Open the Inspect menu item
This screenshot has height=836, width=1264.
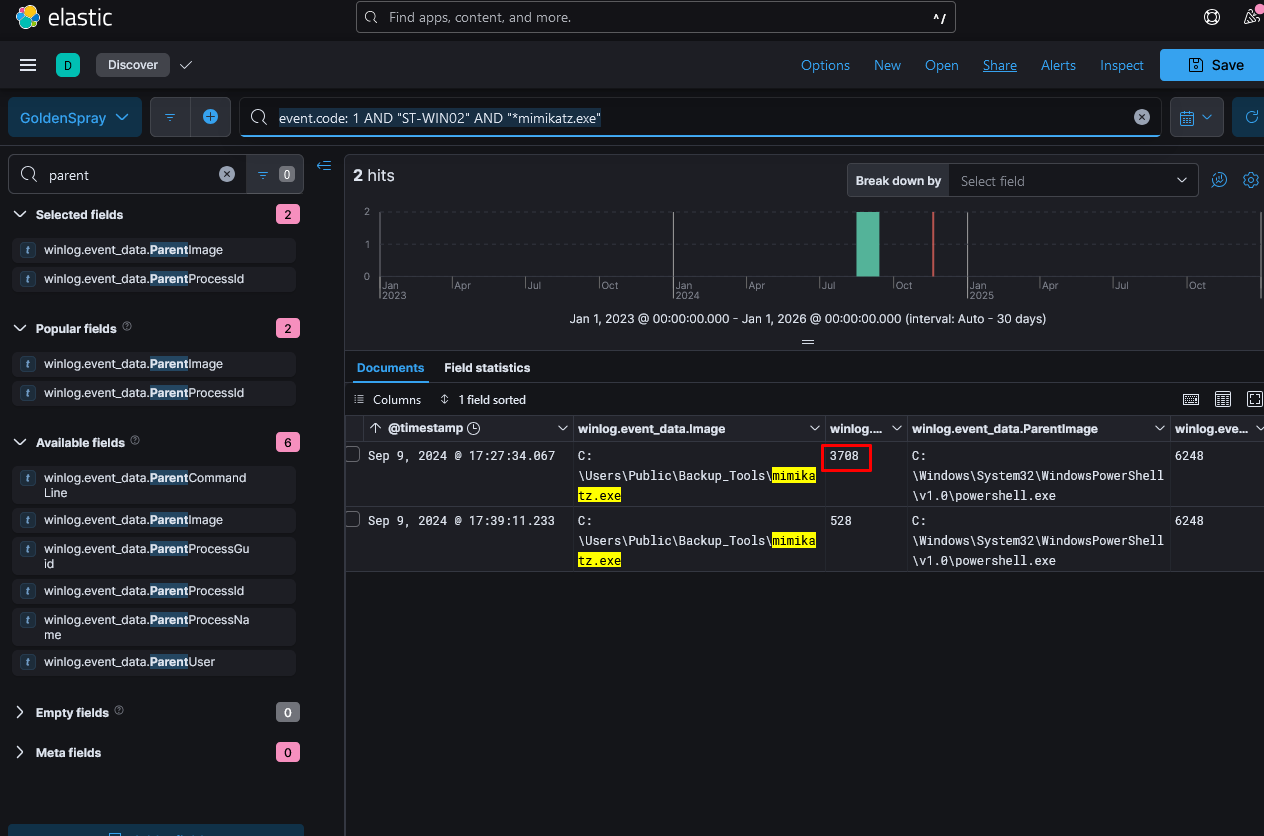point(1121,65)
